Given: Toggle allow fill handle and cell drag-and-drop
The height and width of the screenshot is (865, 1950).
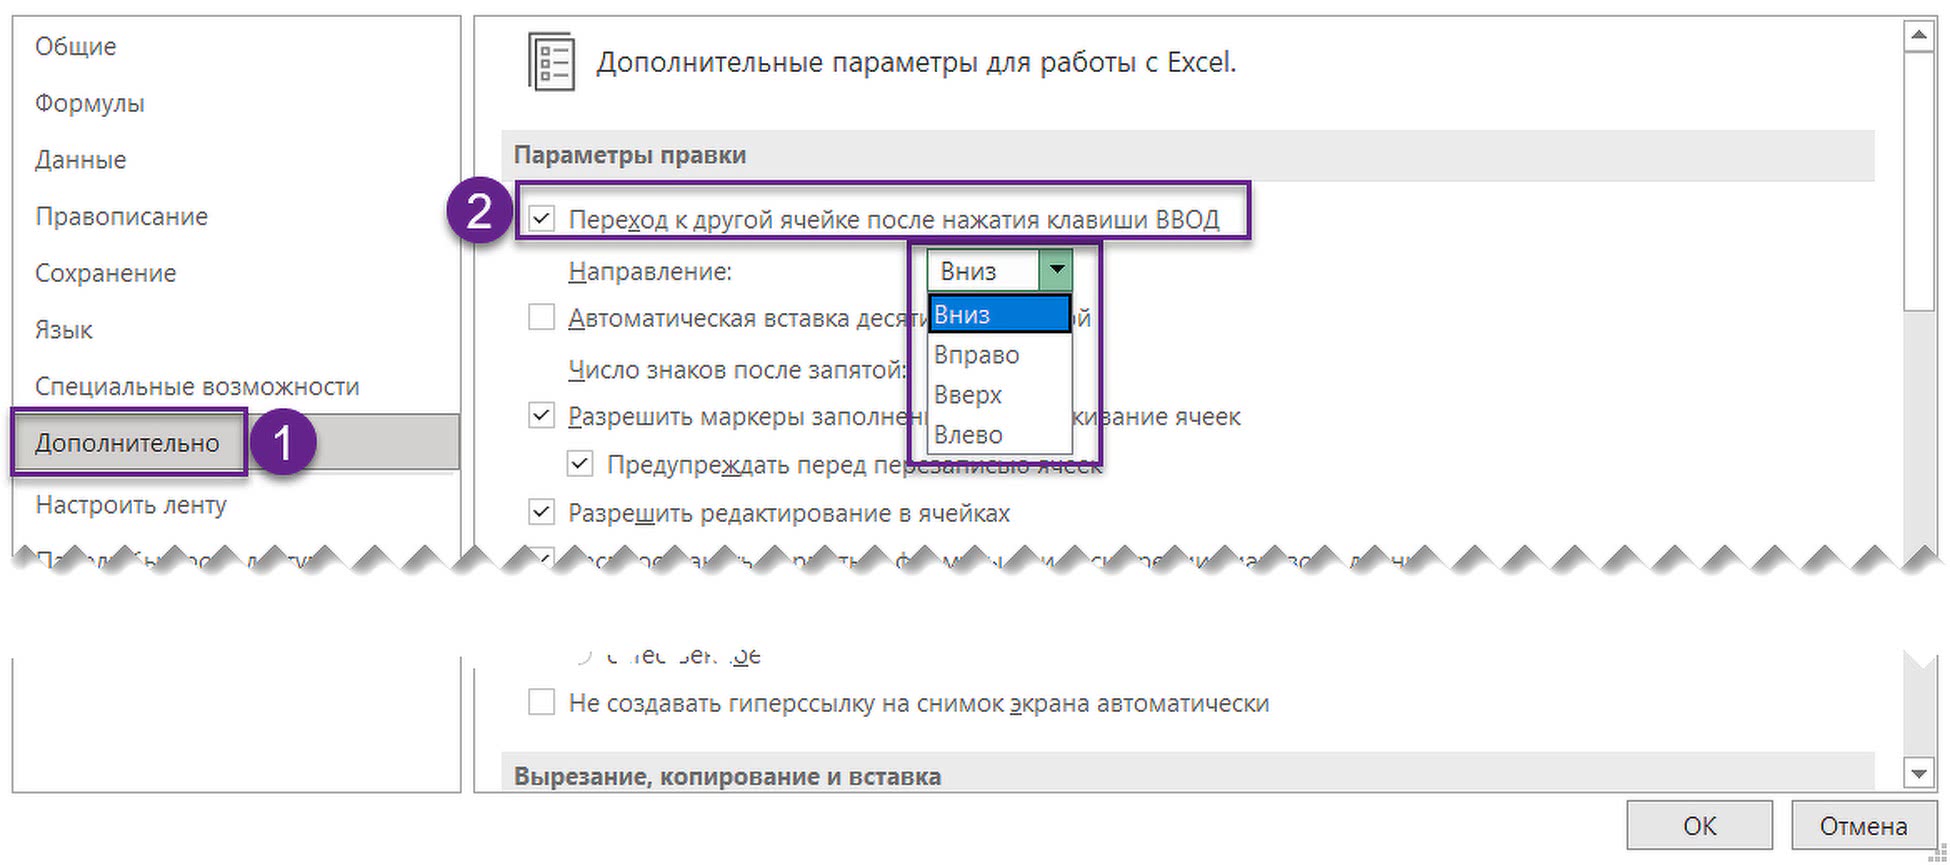Looking at the screenshot, I should coord(542,416).
